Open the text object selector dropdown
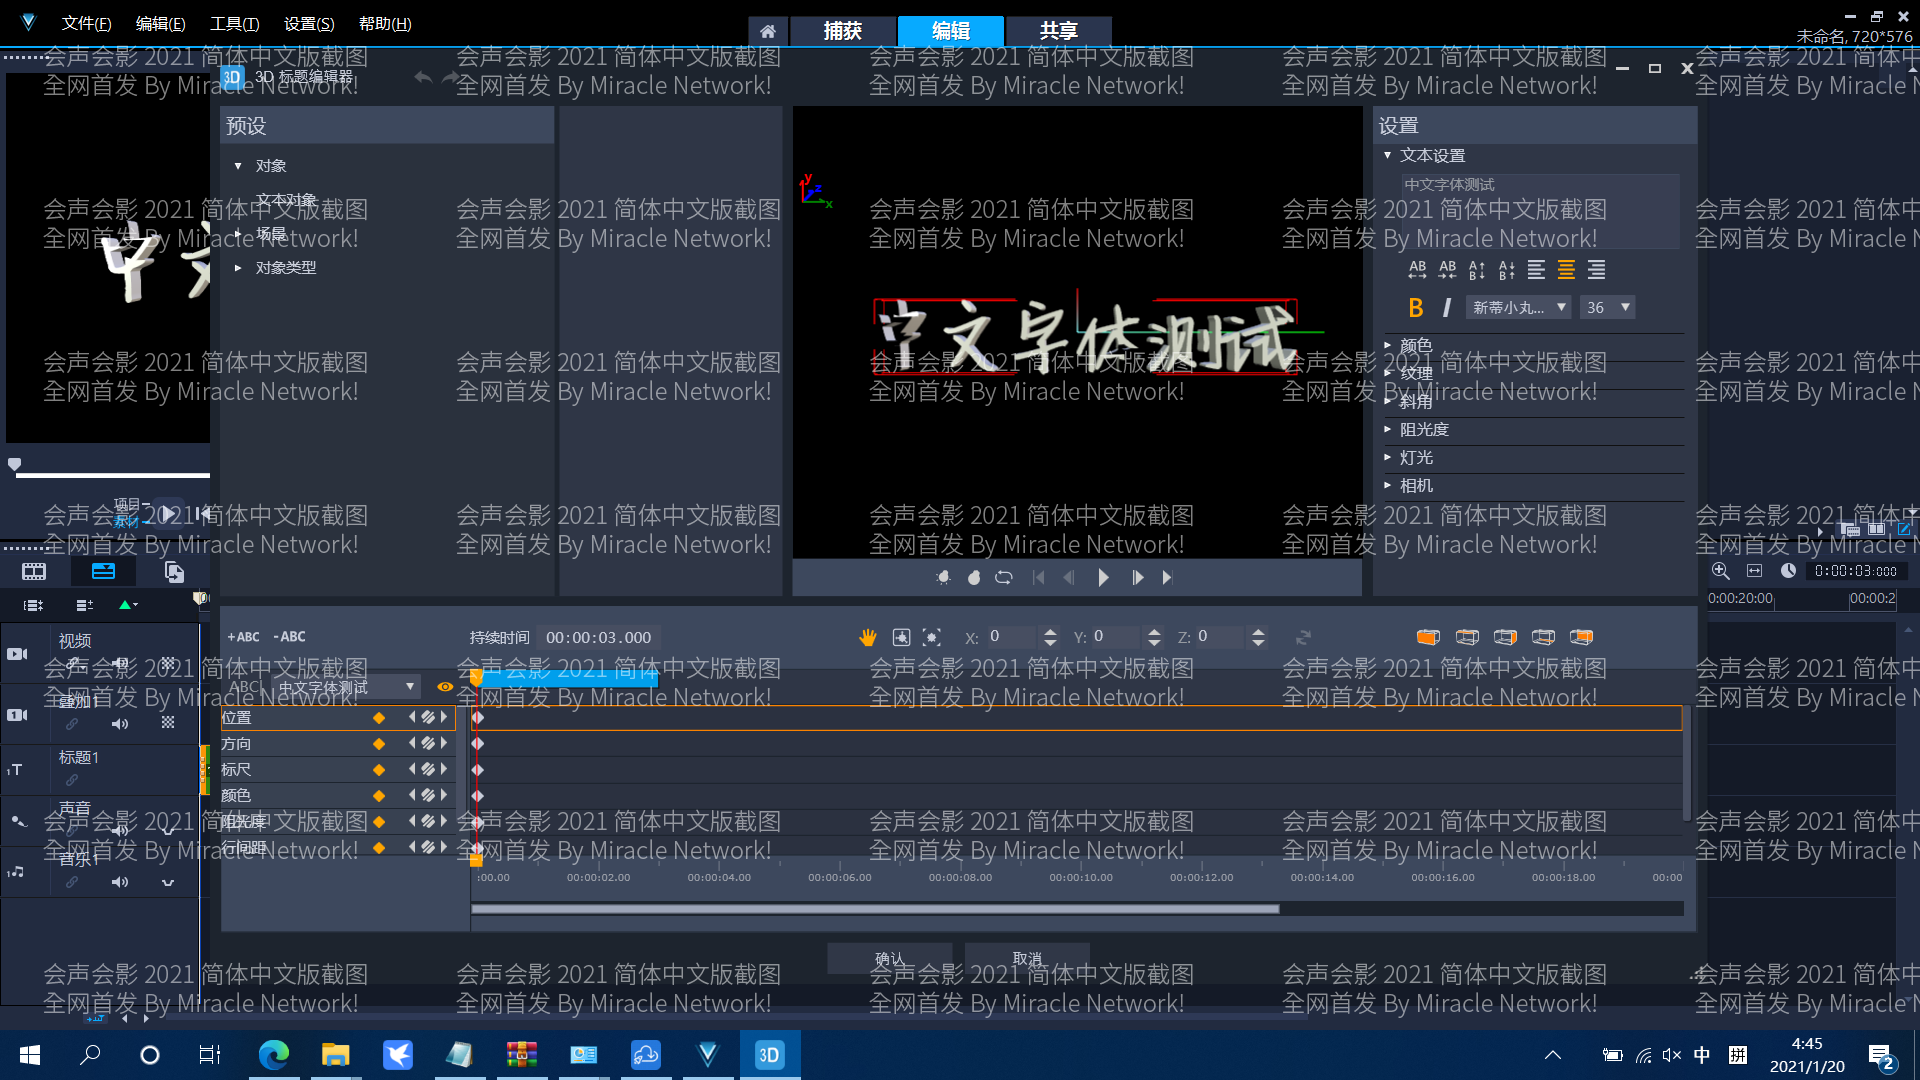 coord(347,687)
